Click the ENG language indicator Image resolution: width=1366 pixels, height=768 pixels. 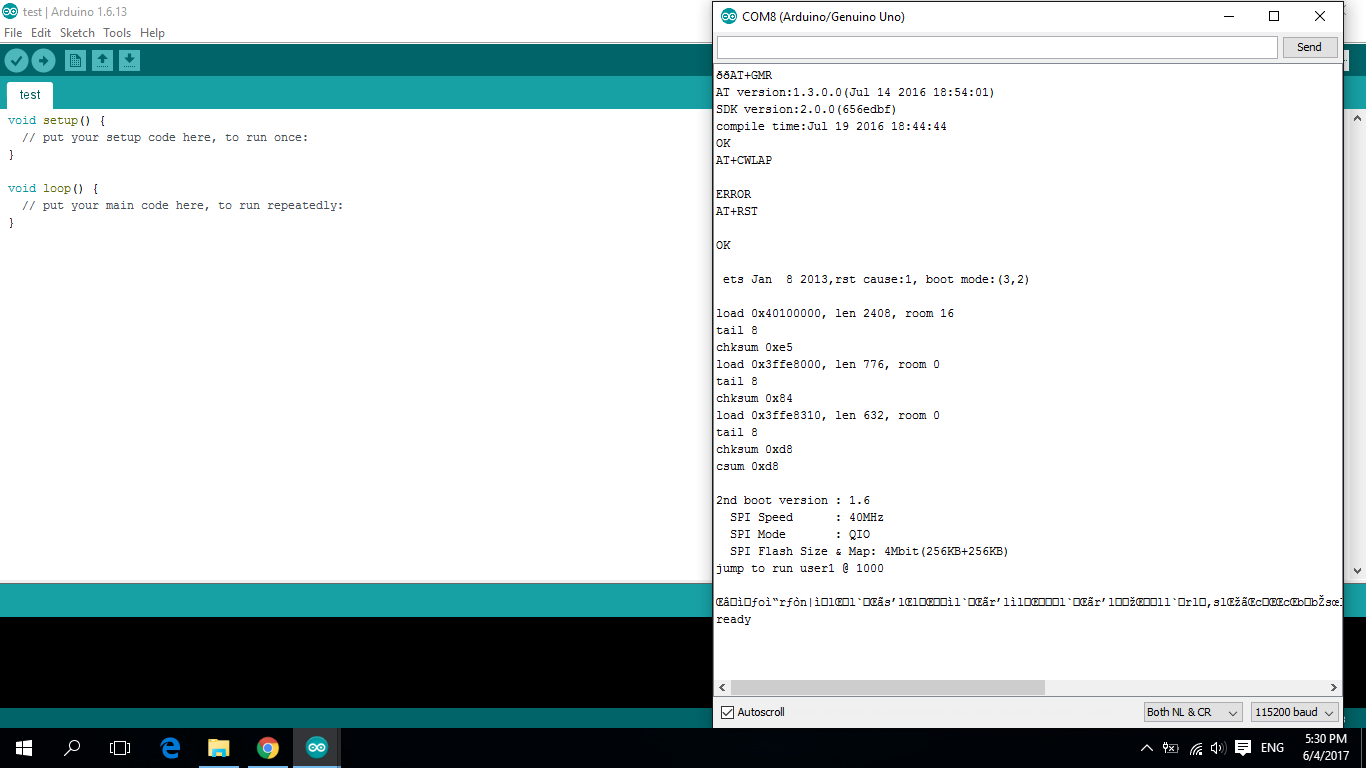tap(1272, 748)
